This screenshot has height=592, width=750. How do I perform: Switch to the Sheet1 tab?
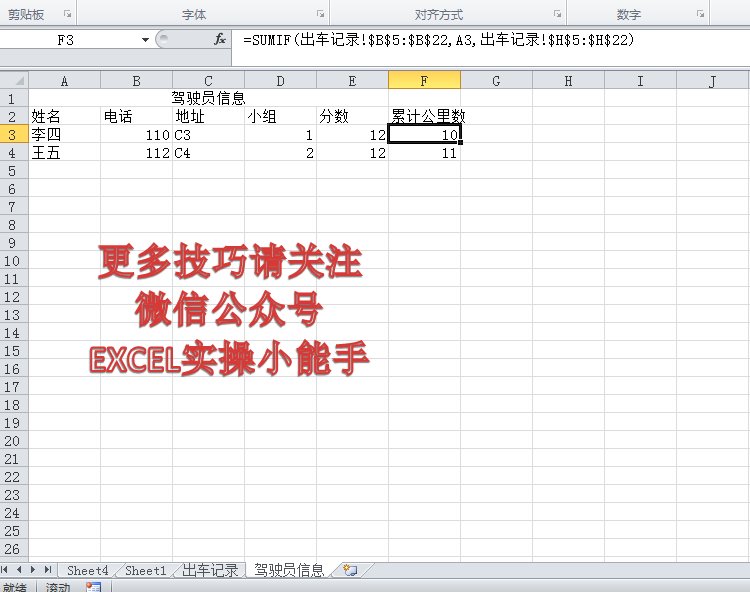tap(145, 570)
